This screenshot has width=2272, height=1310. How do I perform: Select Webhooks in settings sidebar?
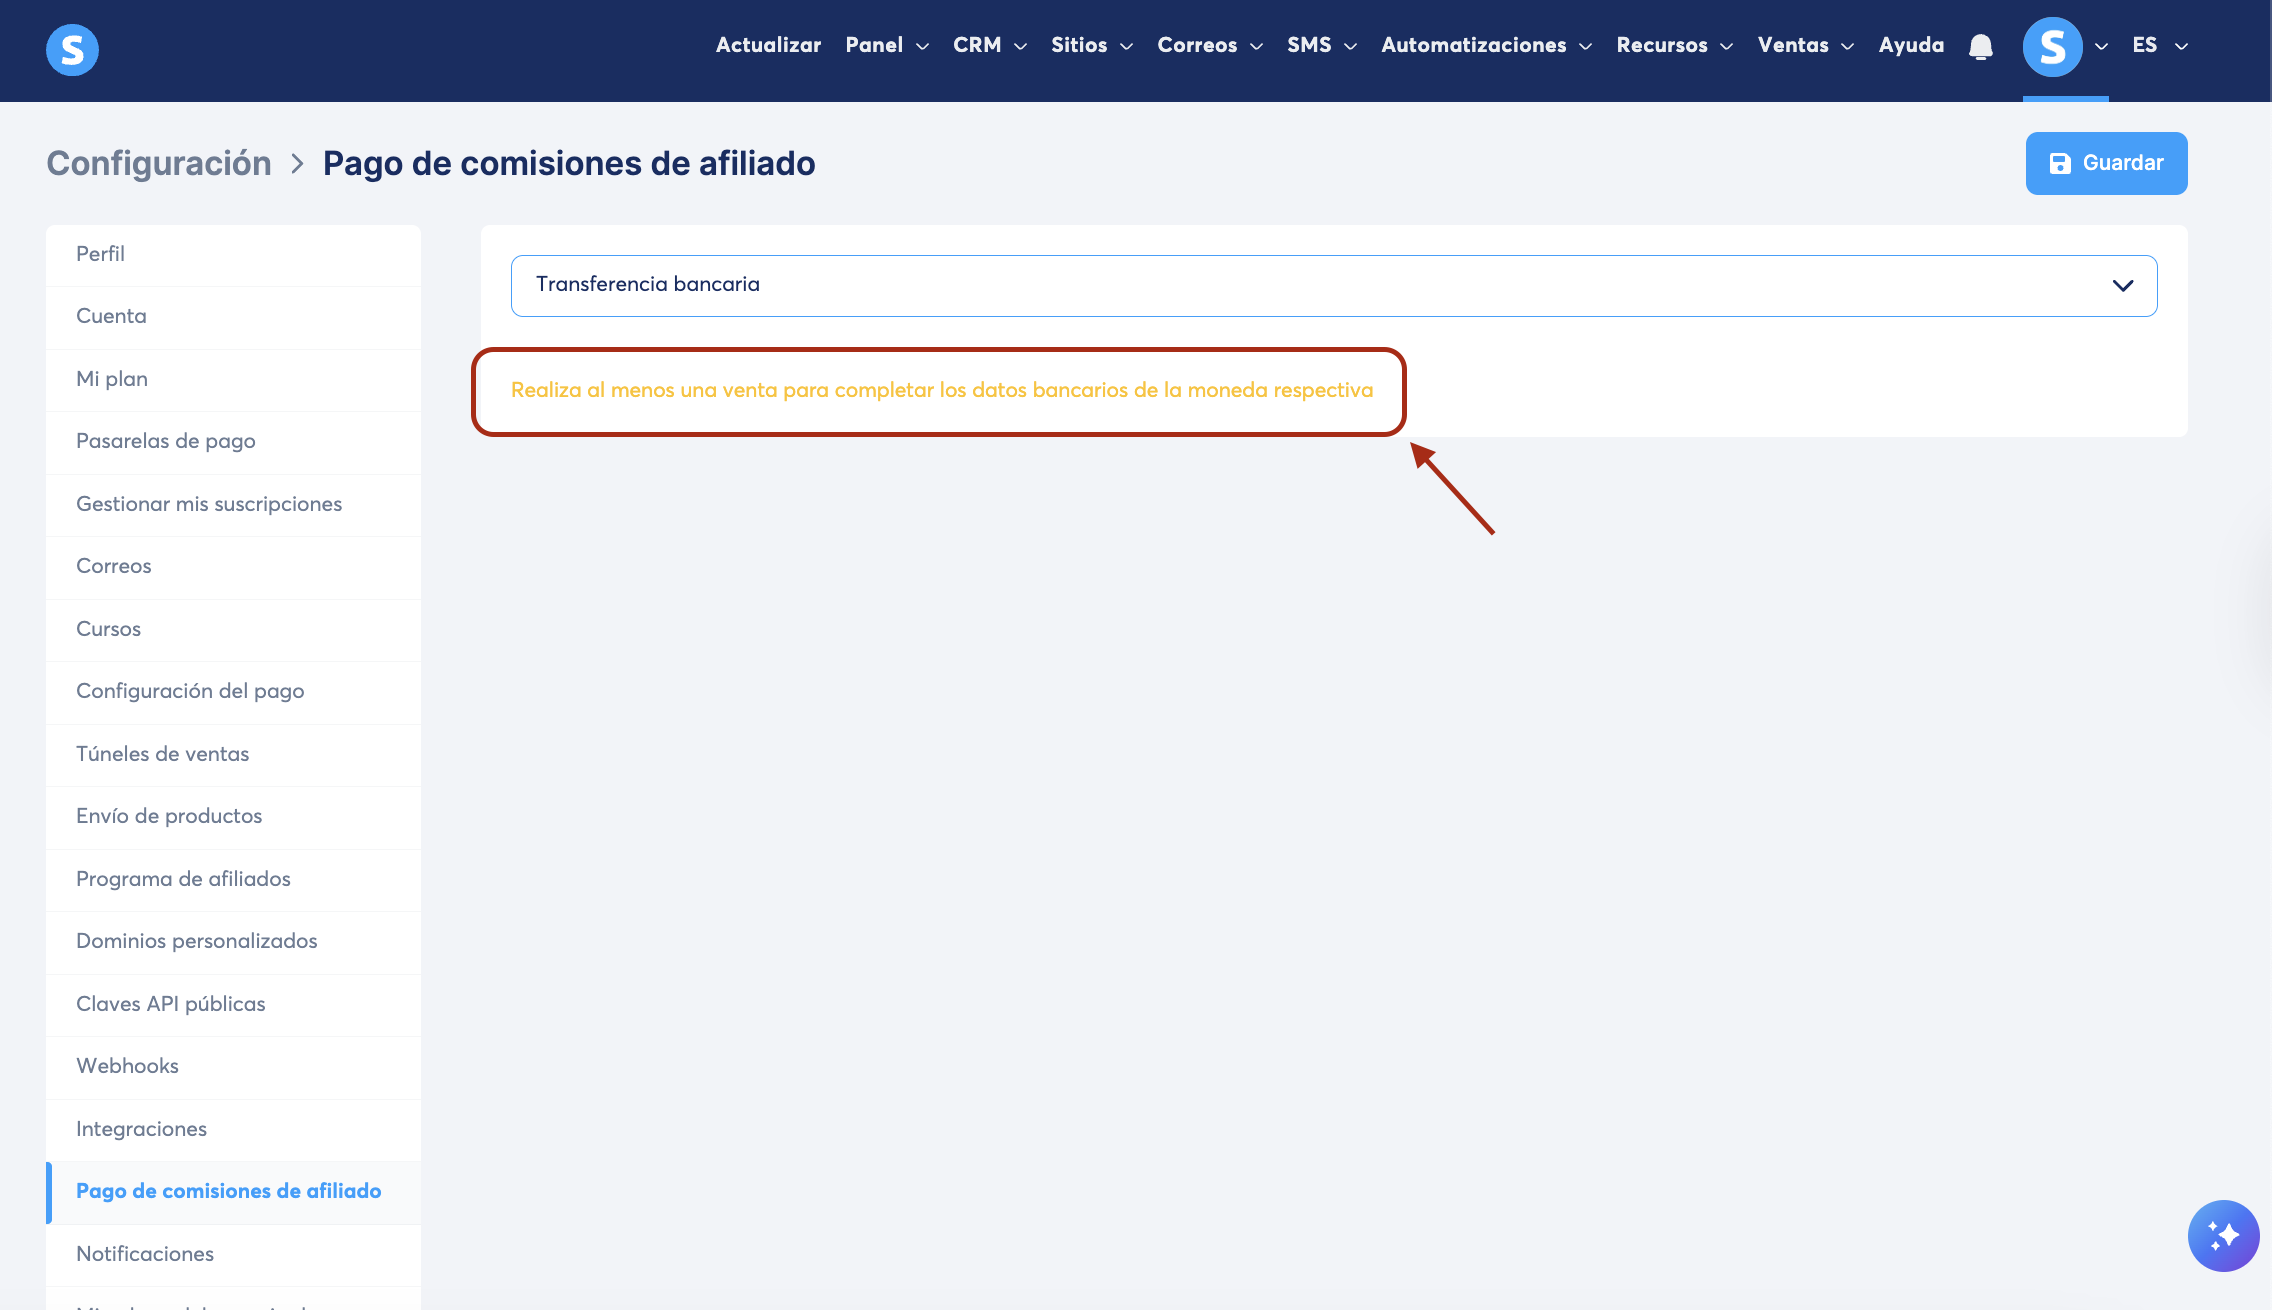tap(127, 1066)
